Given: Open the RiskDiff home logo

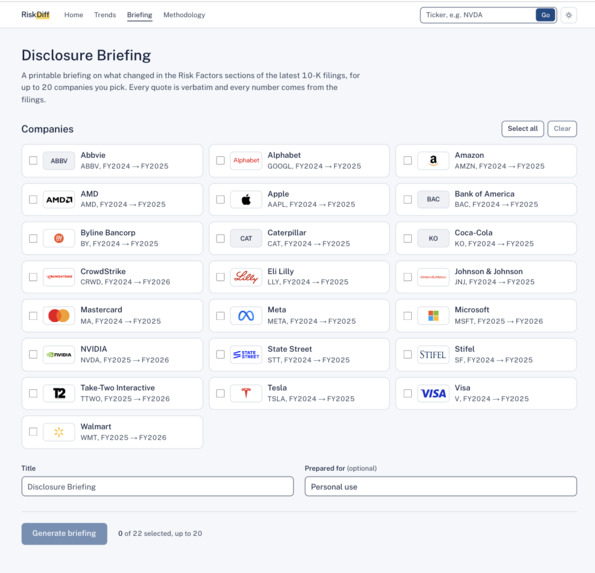Looking at the screenshot, I should coord(35,15).
